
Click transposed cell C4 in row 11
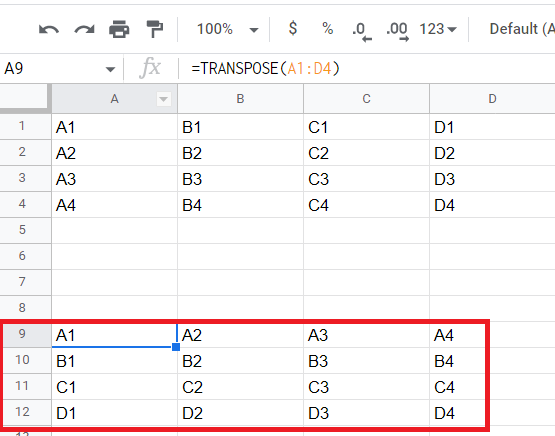click(492, 387)
